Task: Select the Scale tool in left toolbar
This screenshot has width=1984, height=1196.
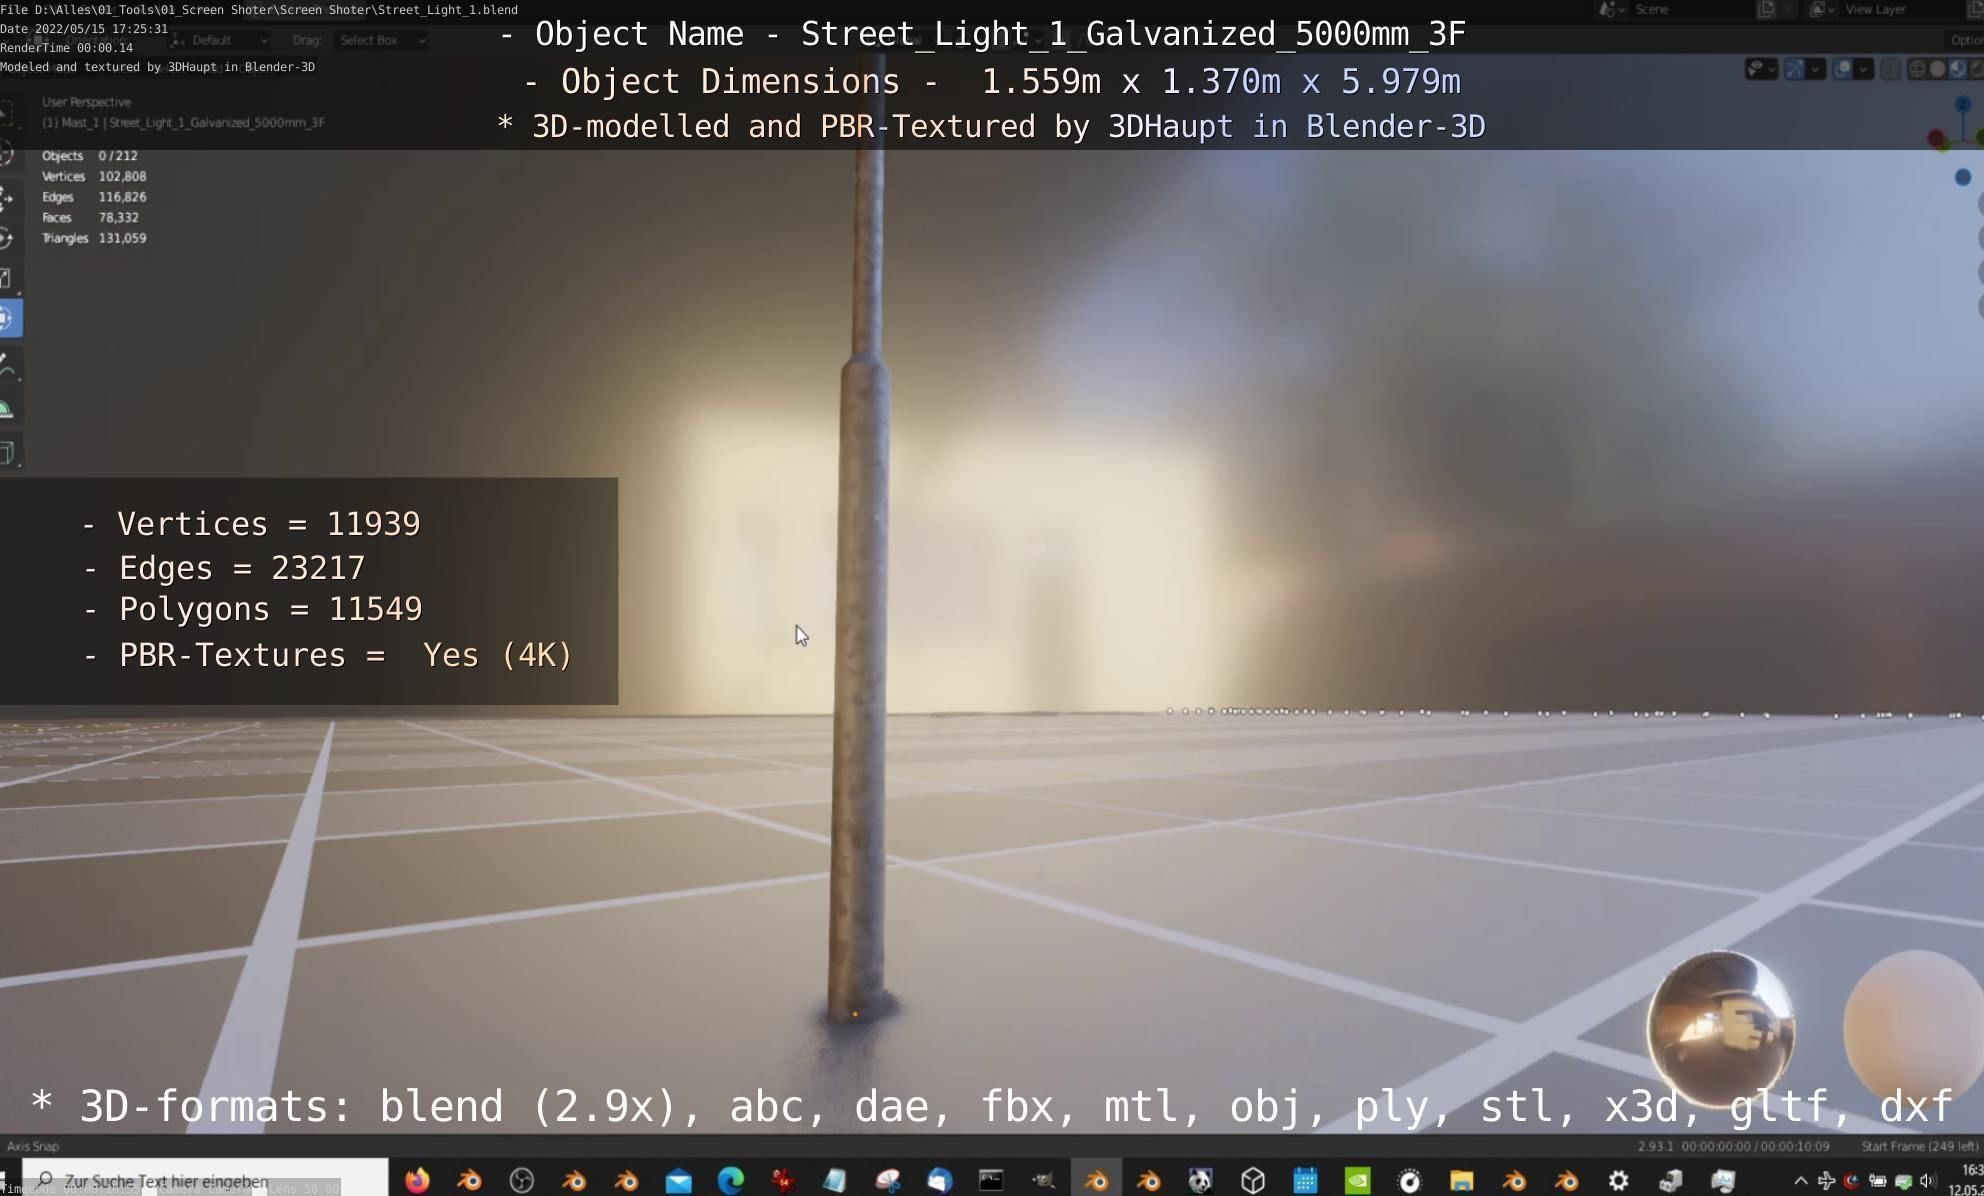Action: pos(8,278)
